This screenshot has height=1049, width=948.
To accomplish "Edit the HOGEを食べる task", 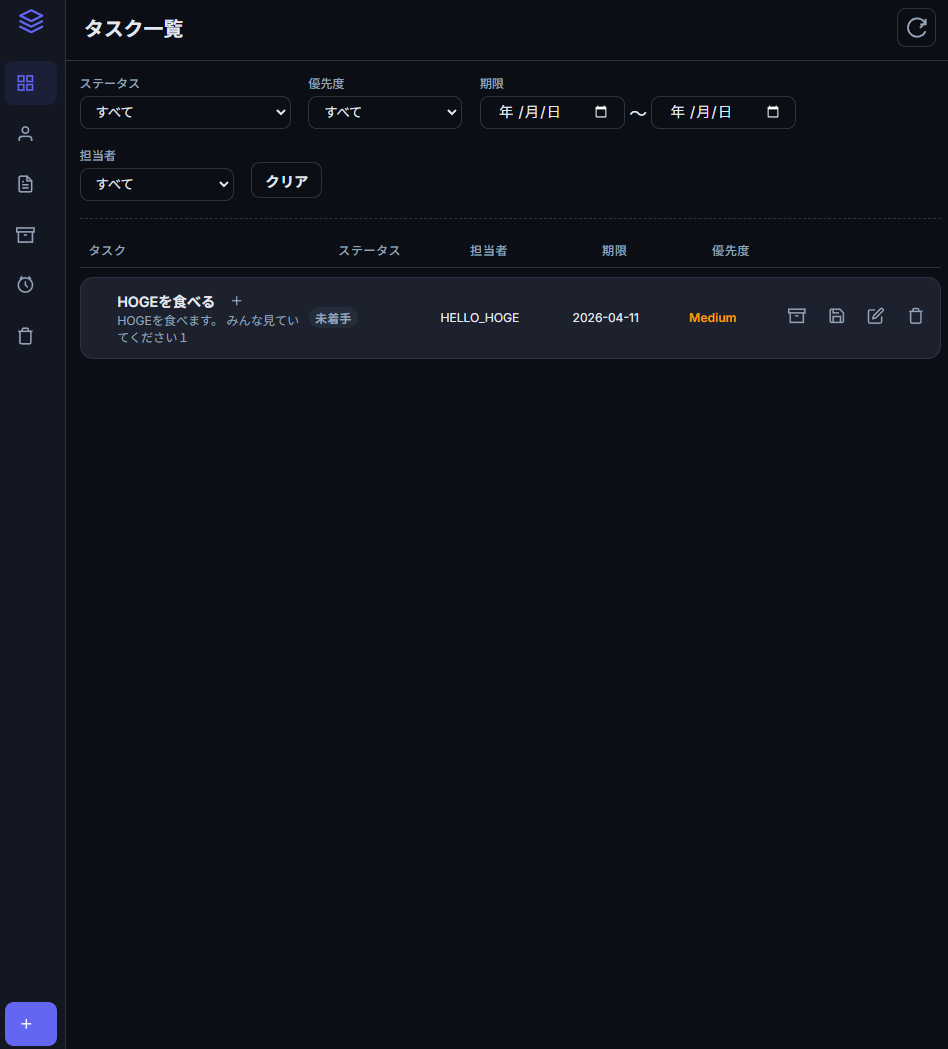I will point(876,316).
